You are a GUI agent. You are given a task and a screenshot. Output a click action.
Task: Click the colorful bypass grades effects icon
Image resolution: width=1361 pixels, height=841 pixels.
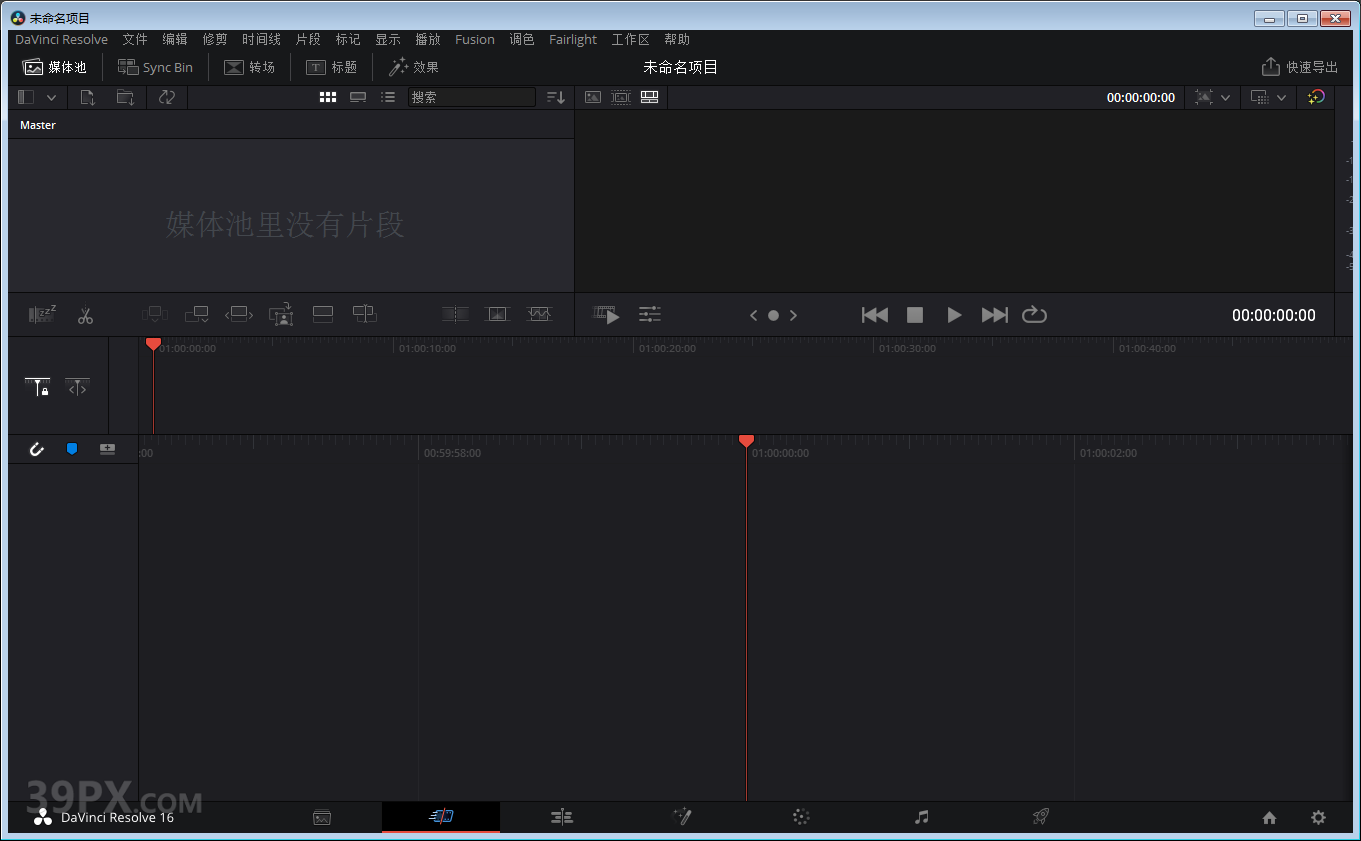1316,97
